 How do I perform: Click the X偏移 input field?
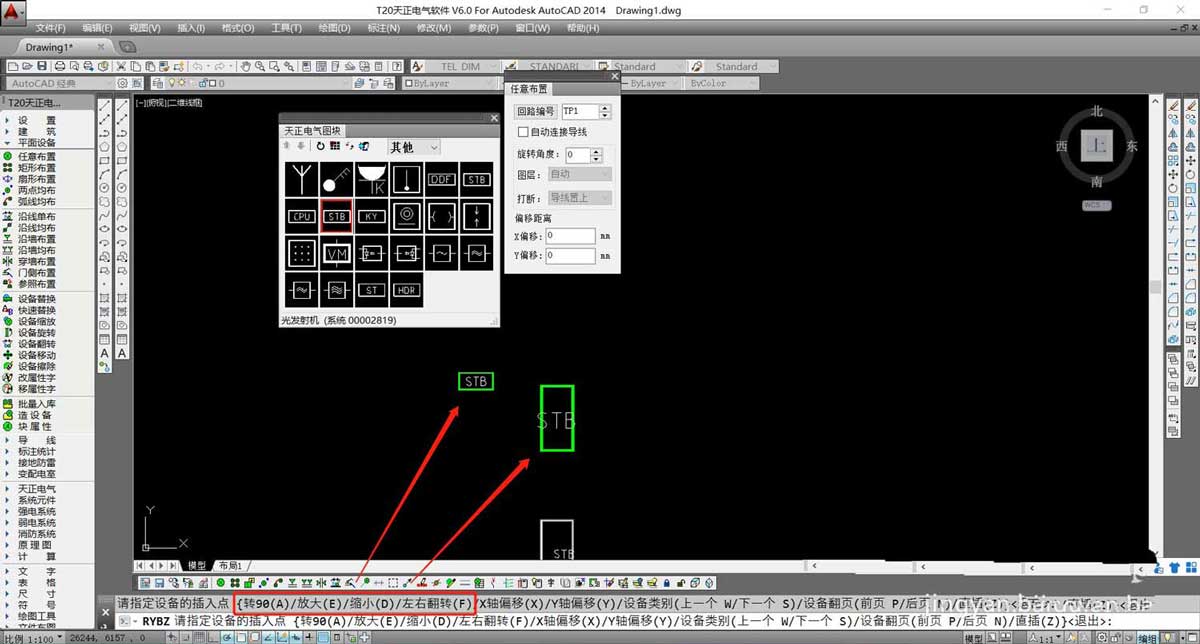pos(571,236)
